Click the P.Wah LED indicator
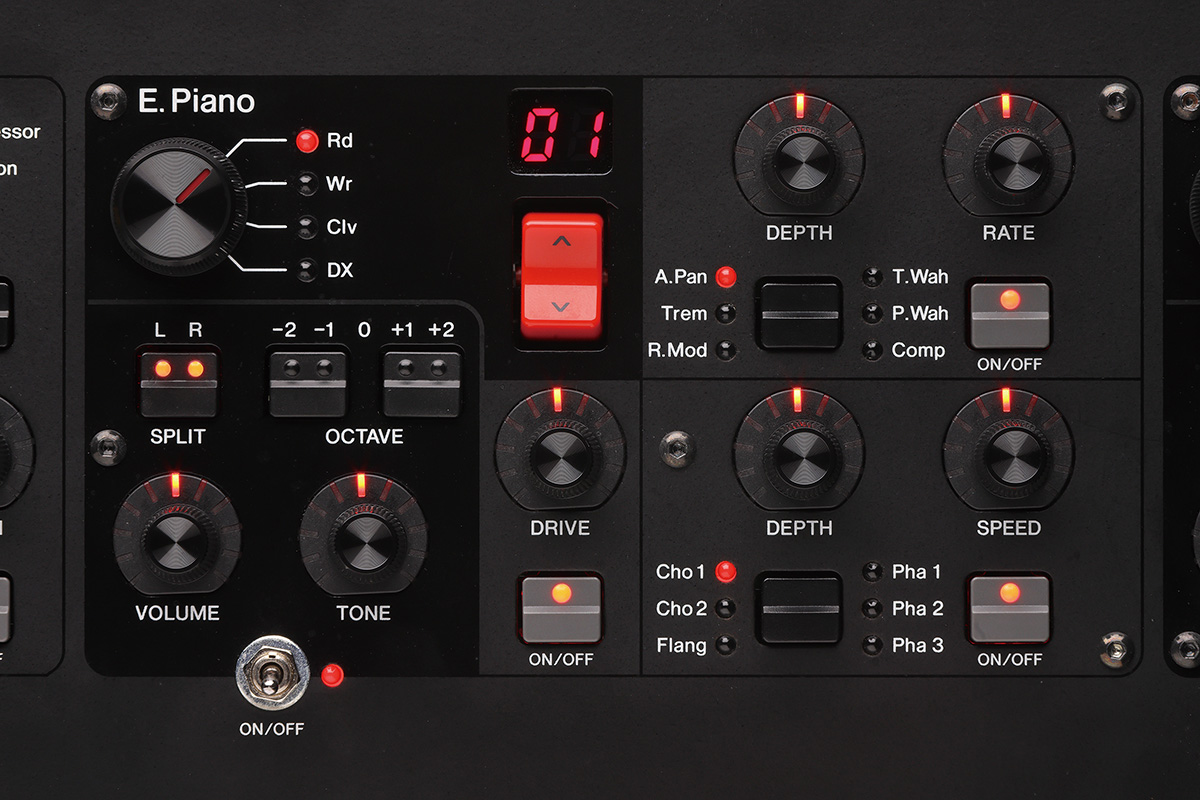The width and height of the screenshot is (1200, 800). coord(873,313)
